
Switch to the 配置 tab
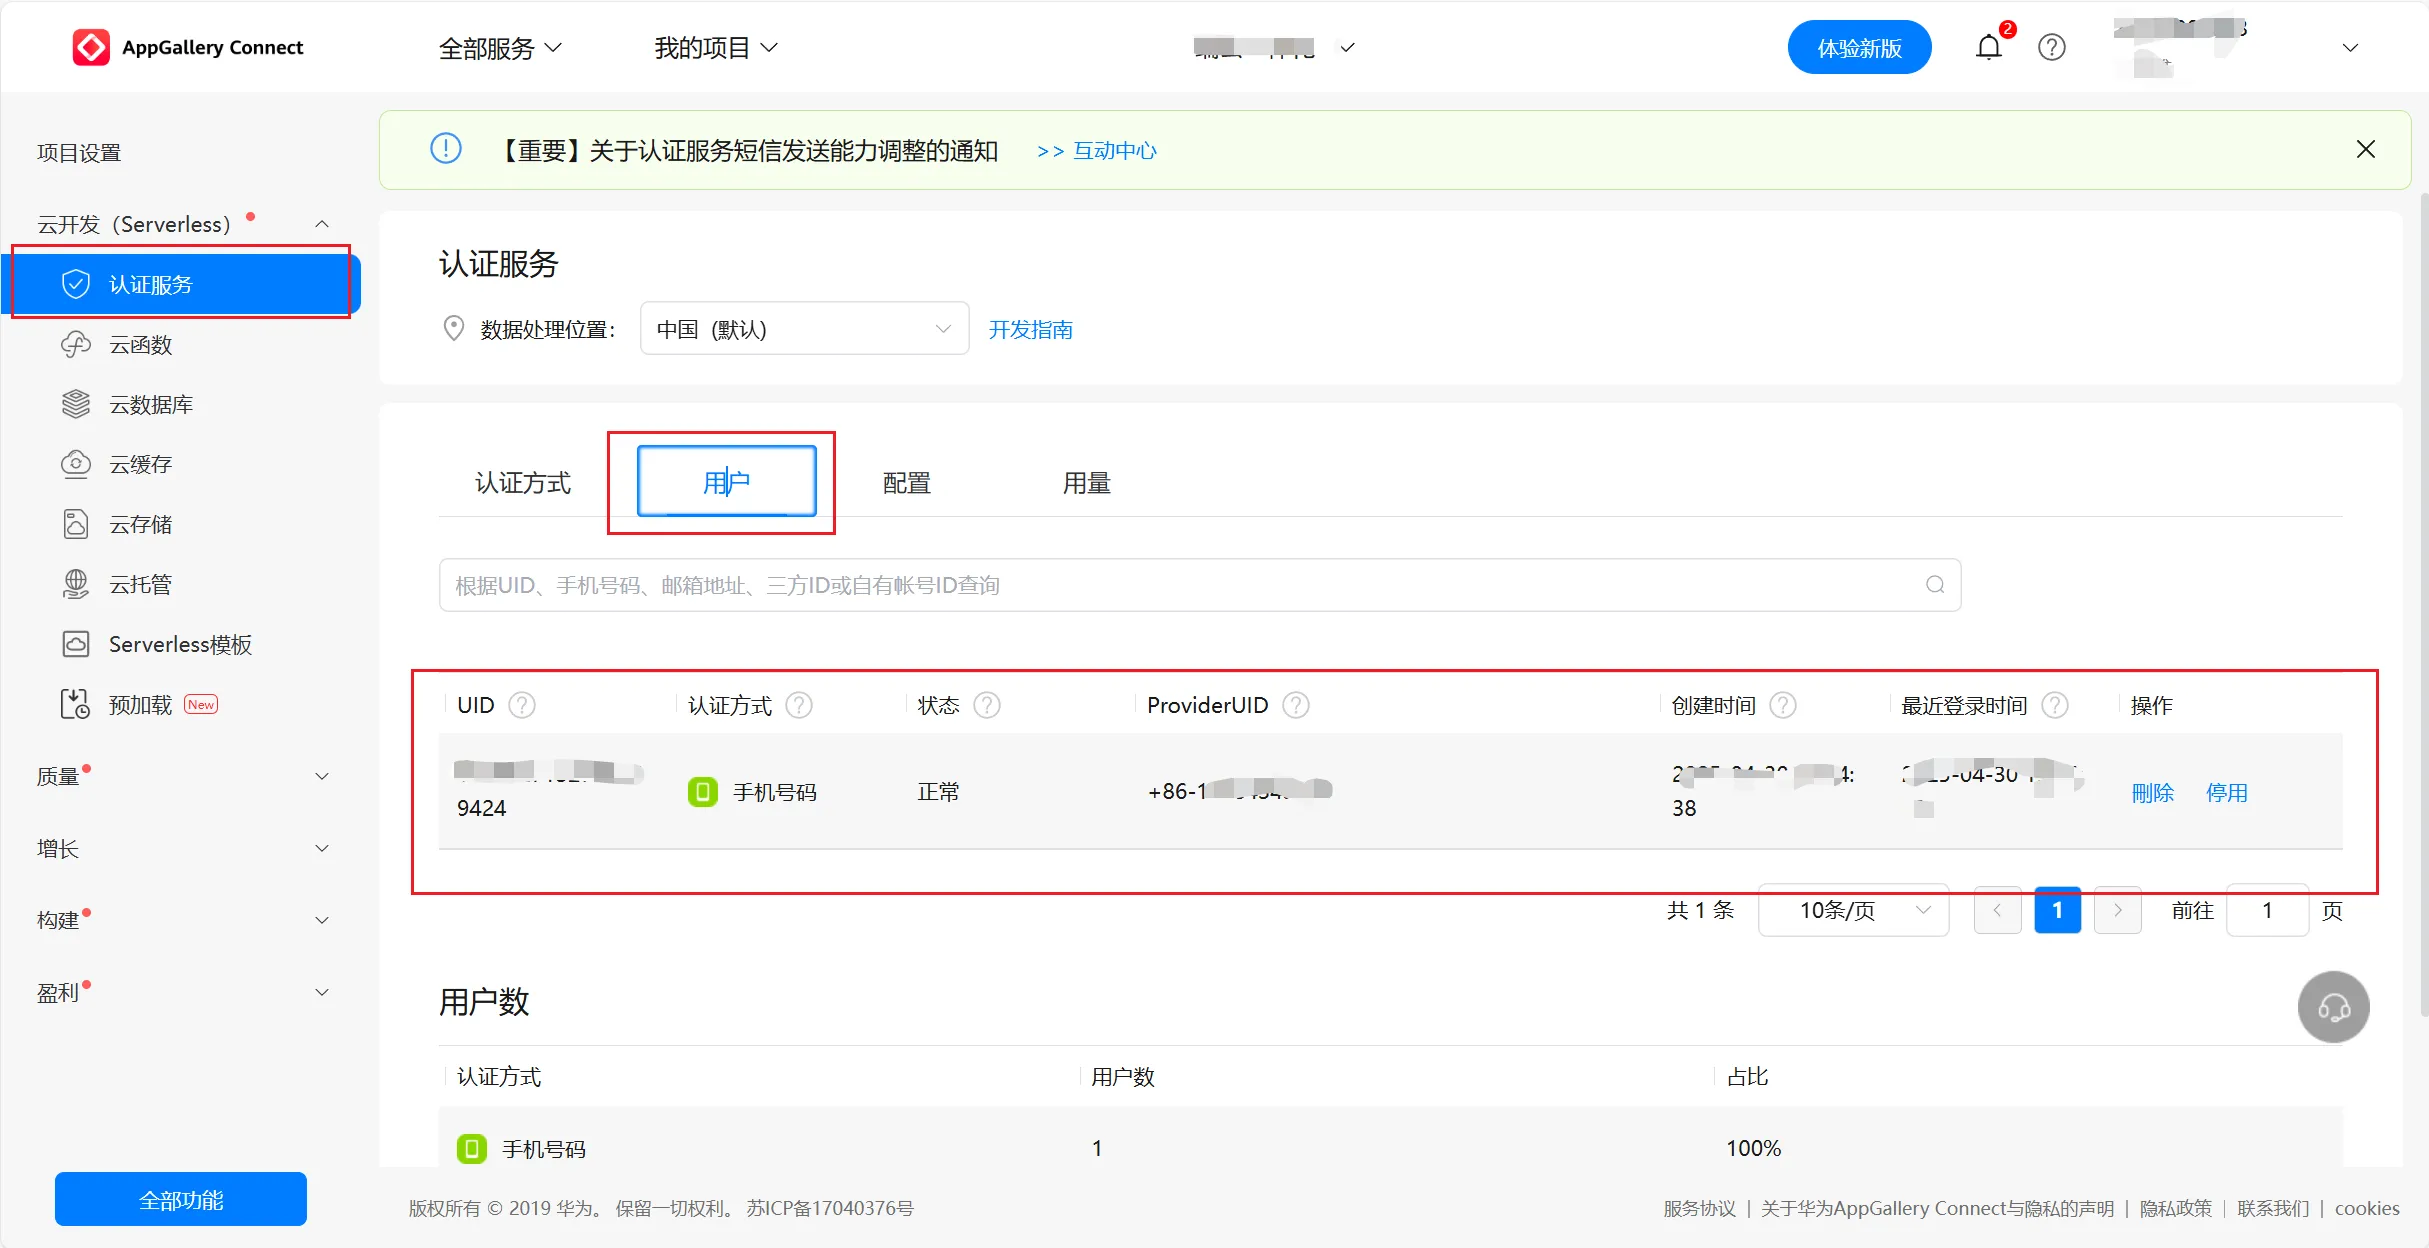coord(906,483)
